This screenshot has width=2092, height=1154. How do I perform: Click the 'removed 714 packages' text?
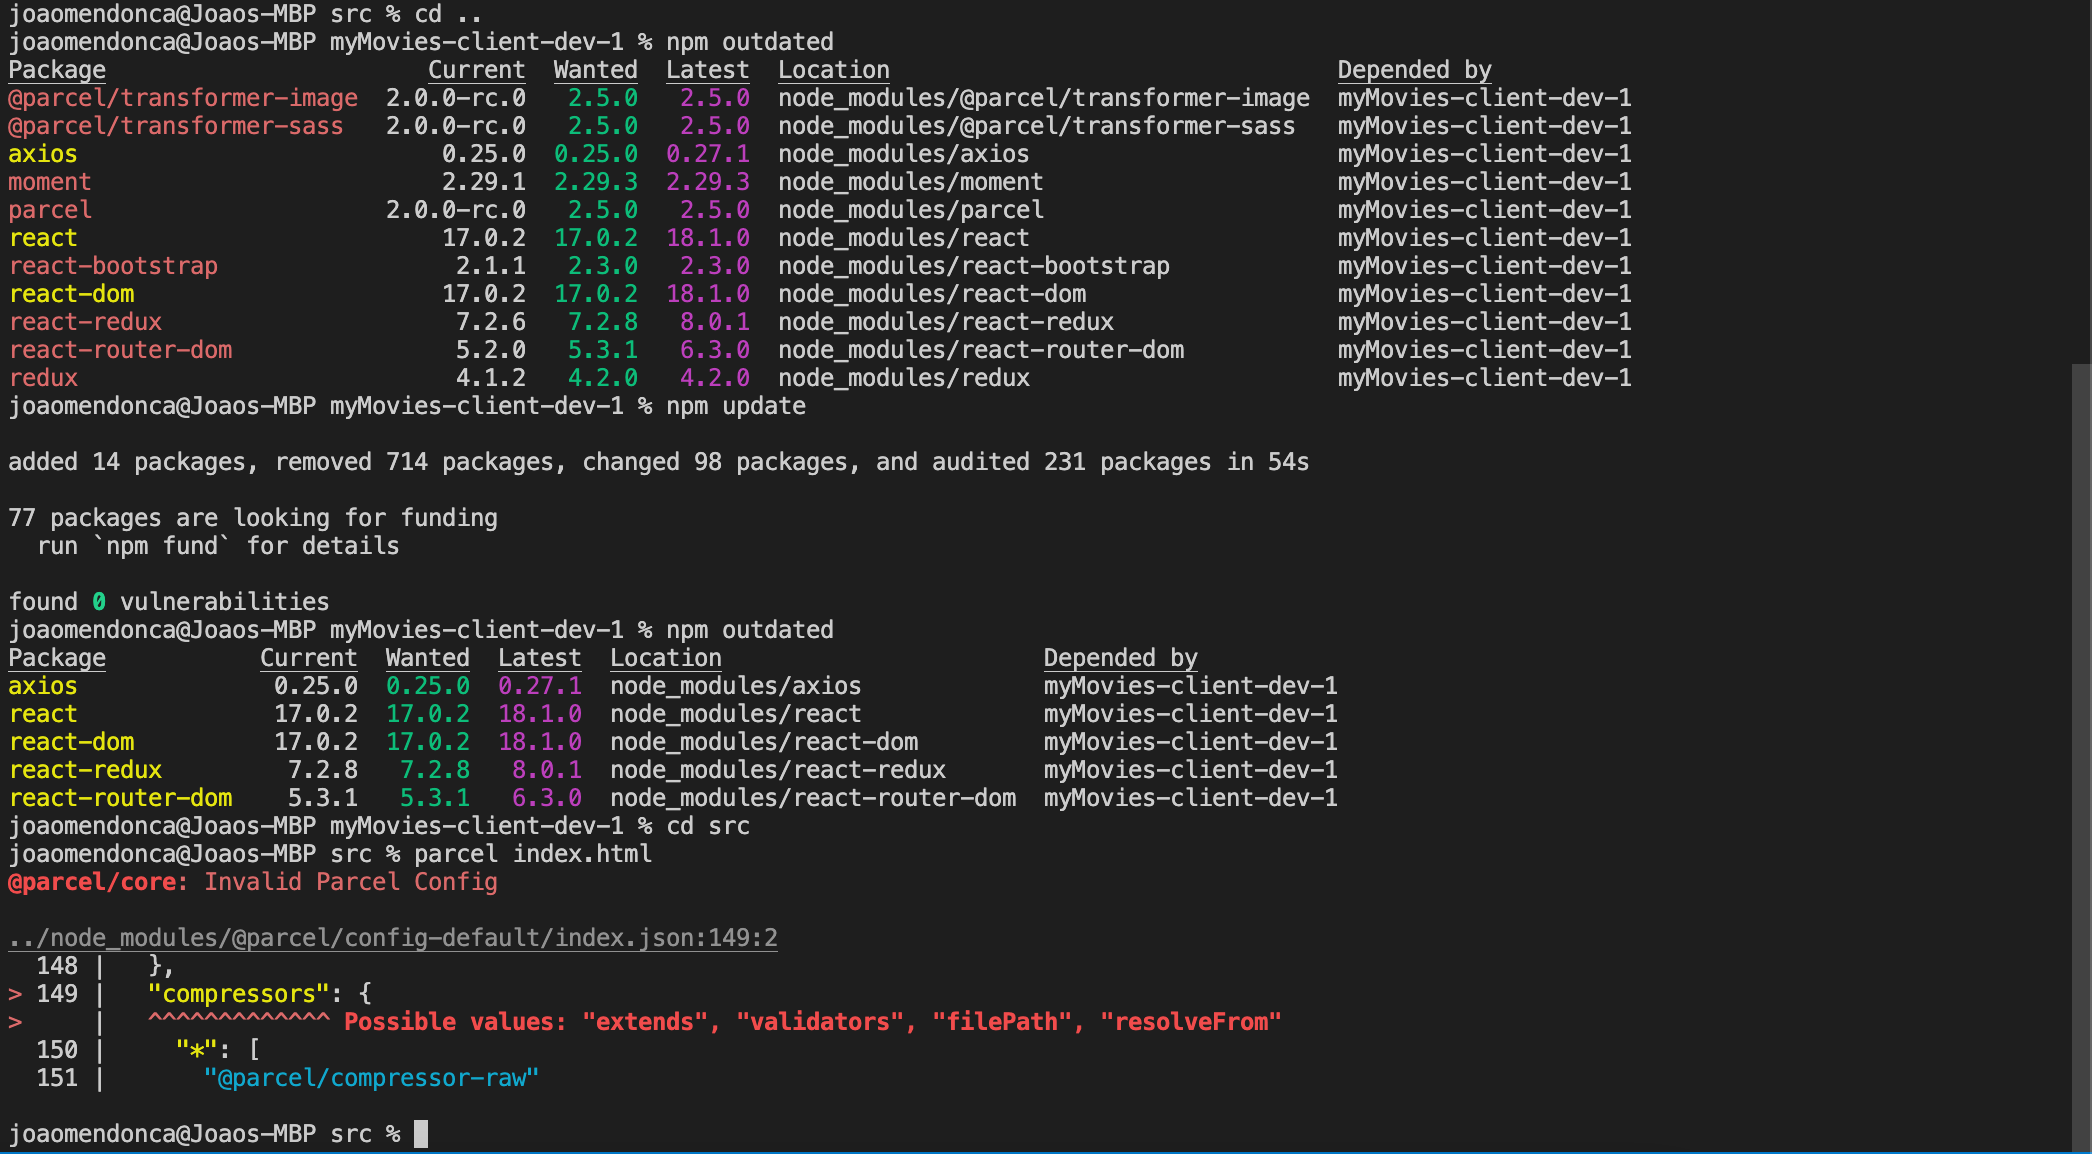pos(414,462)
